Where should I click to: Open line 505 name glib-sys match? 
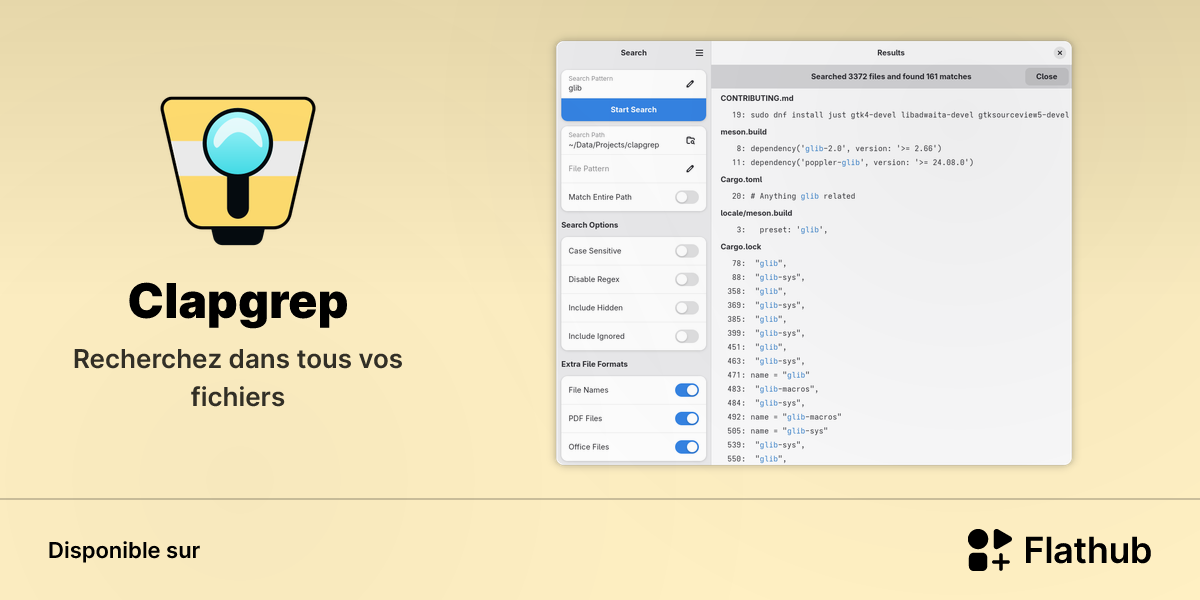(x=778, y=431)
